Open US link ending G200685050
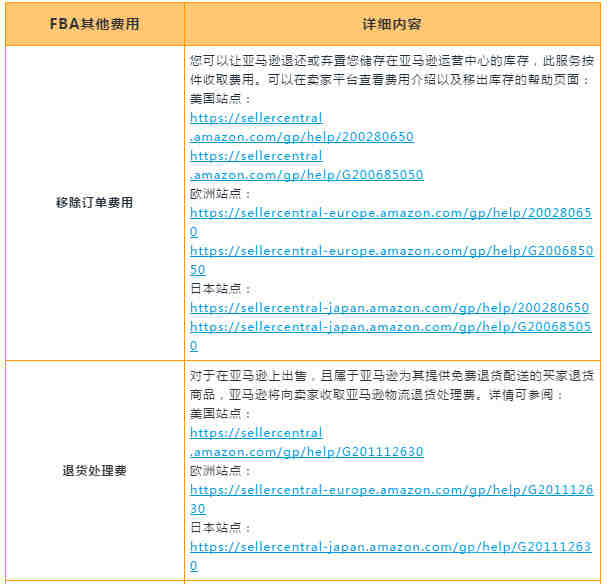This screenshot has height=584, width=608. (306, 165)
